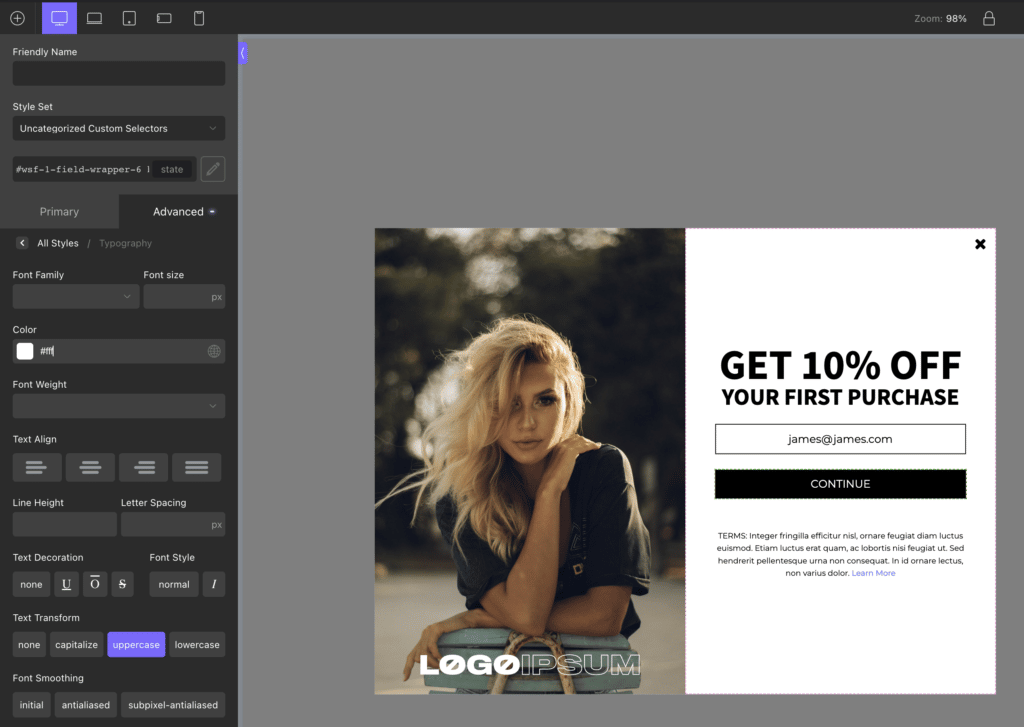Align text left

pyautogui.click(x=37, y=468)
